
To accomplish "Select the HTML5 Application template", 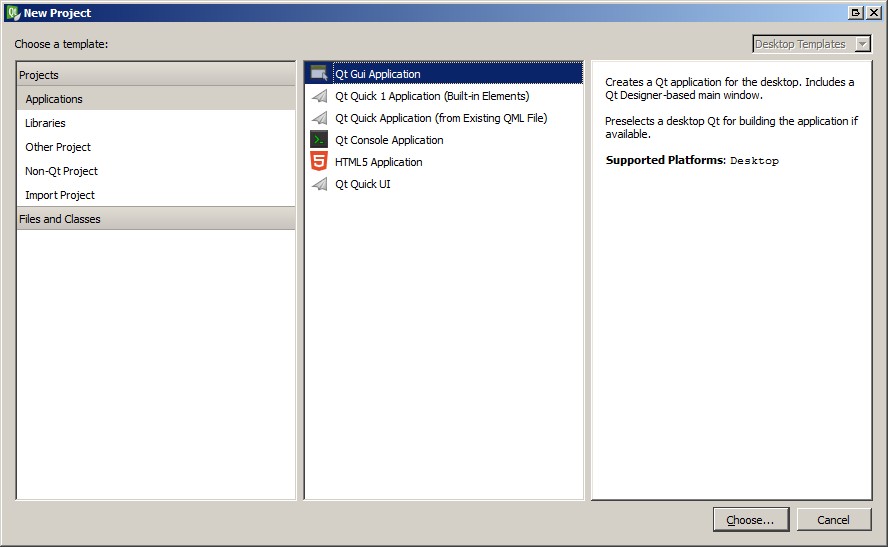I will click(x=443, y=162).
